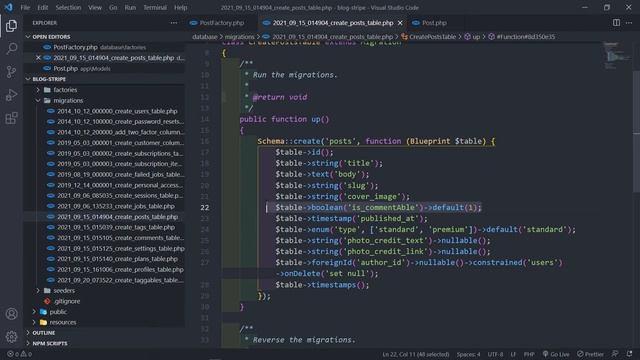Change indentation via Spaces: 4
The width and height of the screenshot is (640, 360).
[468, 354]
